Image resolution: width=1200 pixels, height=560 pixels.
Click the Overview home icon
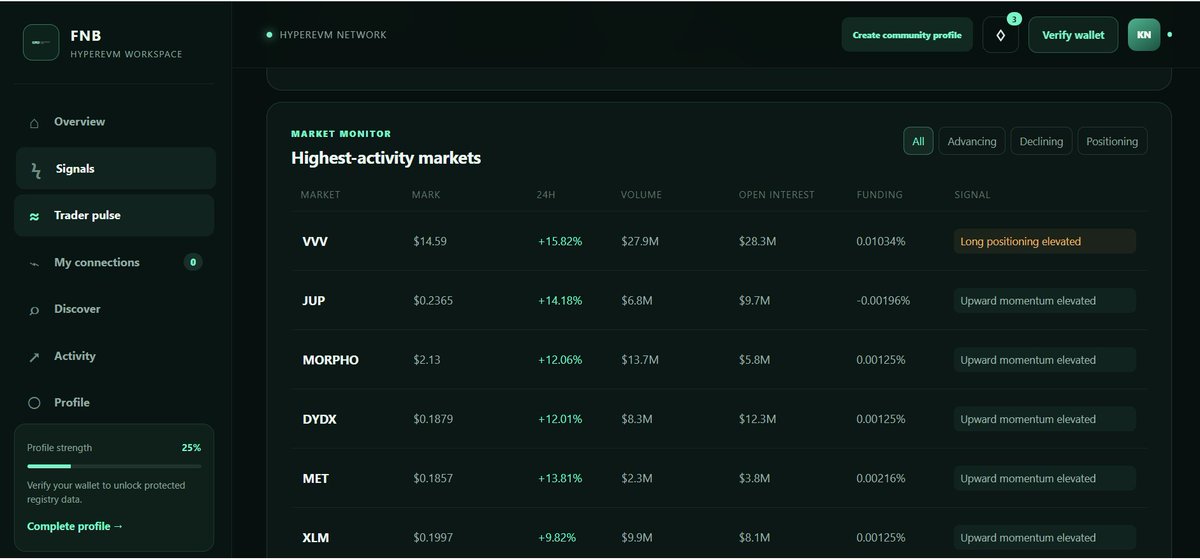[34, 123]
